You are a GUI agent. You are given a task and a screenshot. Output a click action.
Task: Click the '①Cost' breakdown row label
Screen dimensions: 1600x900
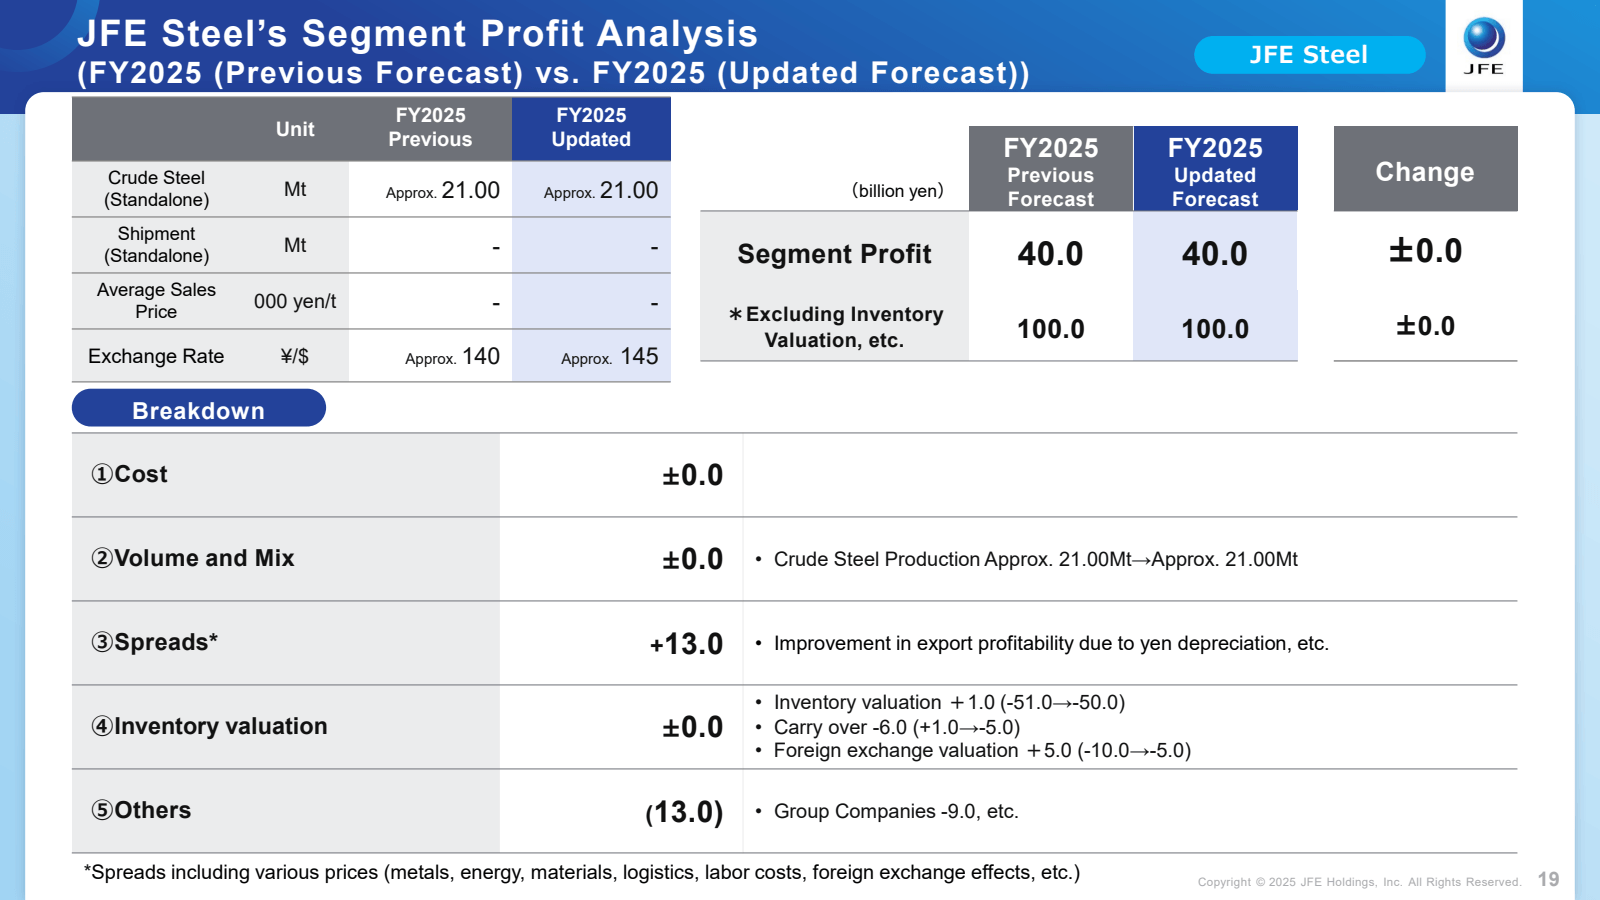[x=129, y=474]
